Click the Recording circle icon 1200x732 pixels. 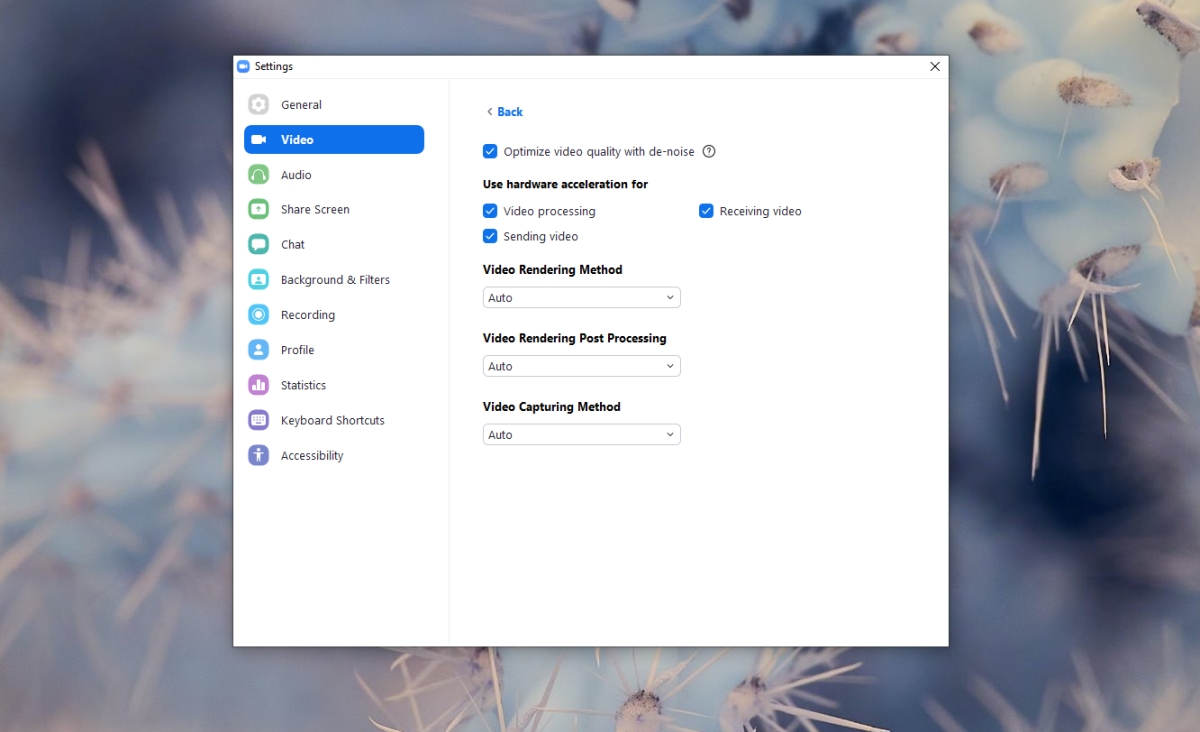coord(259,315)
